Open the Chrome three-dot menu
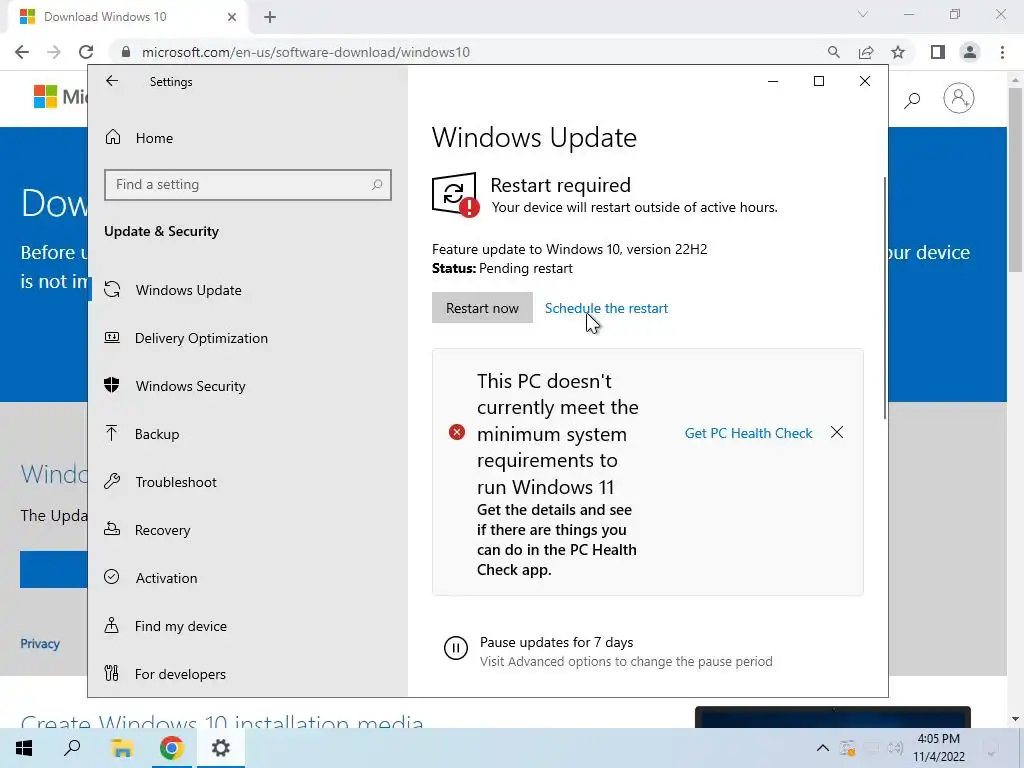The width and height of the screenshot is (1024, 768). tap(1002, 52)
